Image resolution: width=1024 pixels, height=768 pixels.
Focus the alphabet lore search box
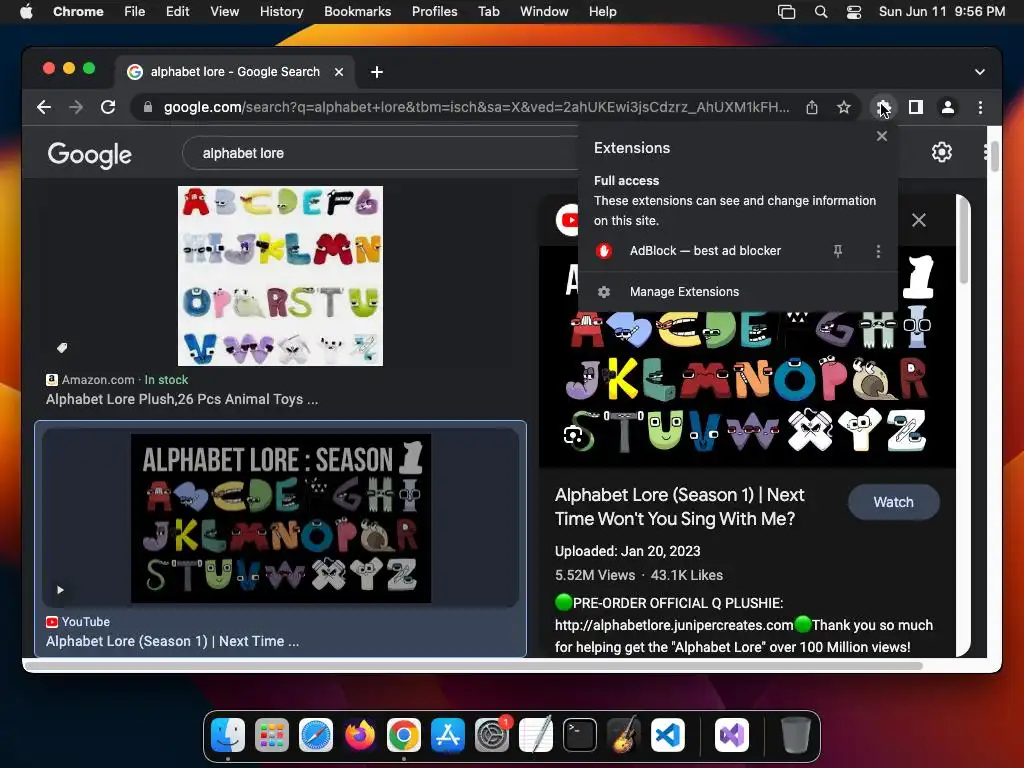click(379, 153)
